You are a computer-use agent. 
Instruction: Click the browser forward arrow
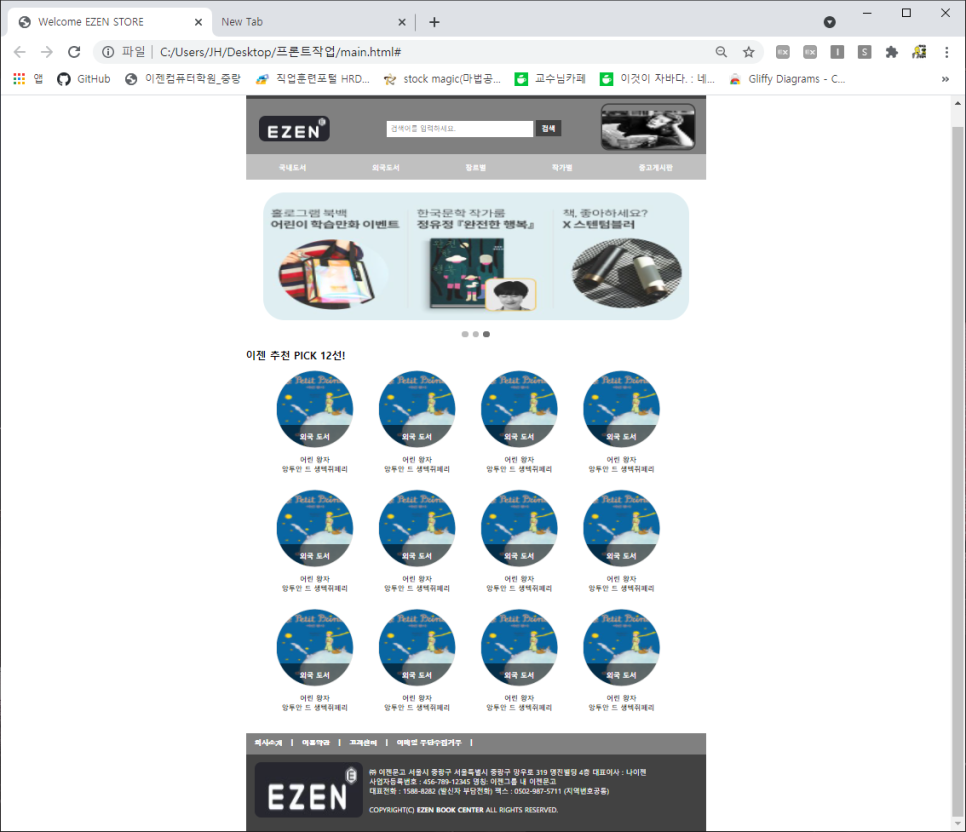(47, 52)
